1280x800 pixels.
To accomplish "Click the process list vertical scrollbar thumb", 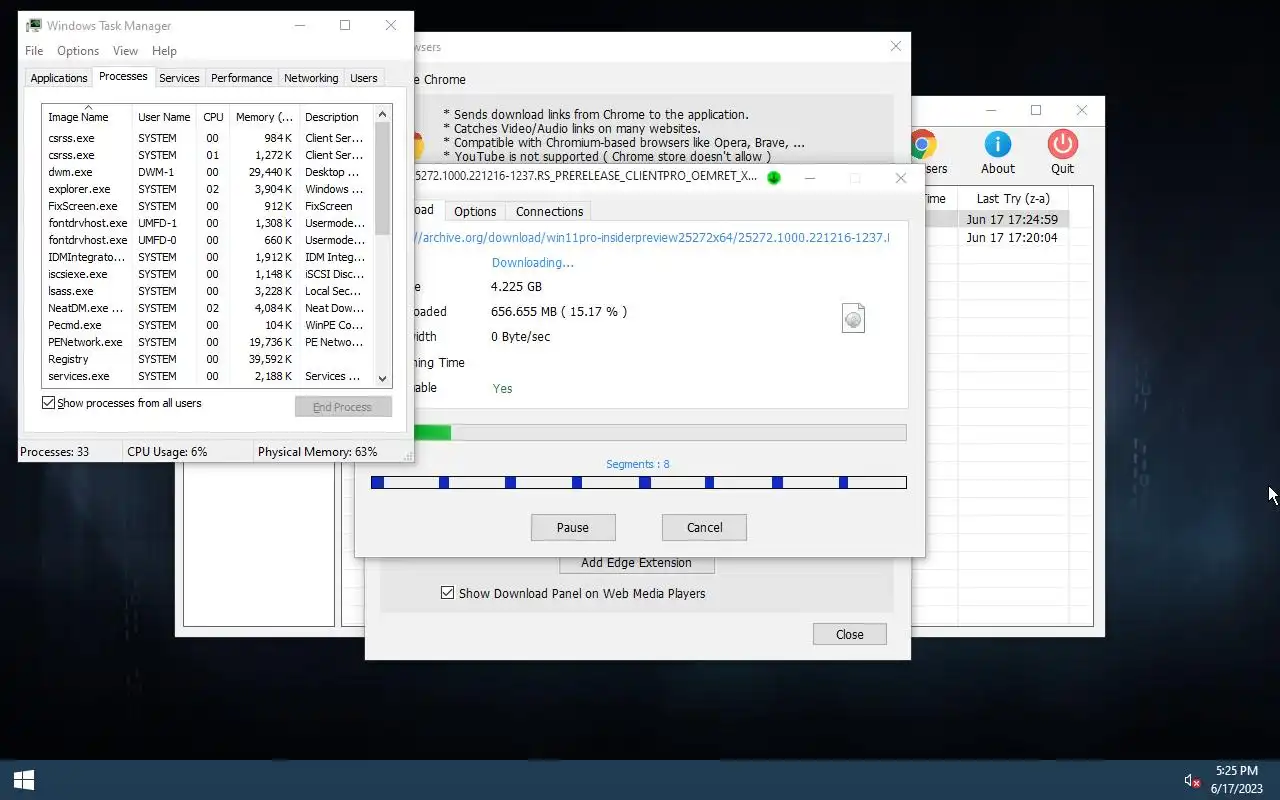I will (382, 178).
